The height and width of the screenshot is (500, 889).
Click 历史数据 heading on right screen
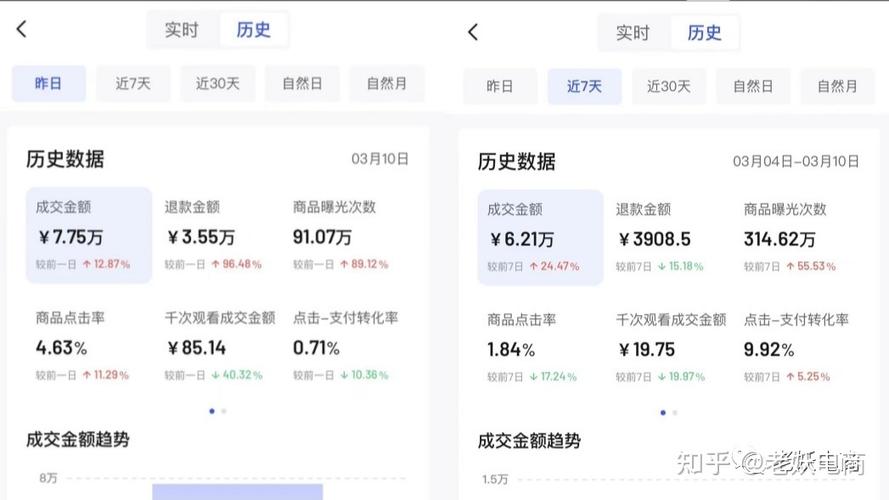point(517,162)
